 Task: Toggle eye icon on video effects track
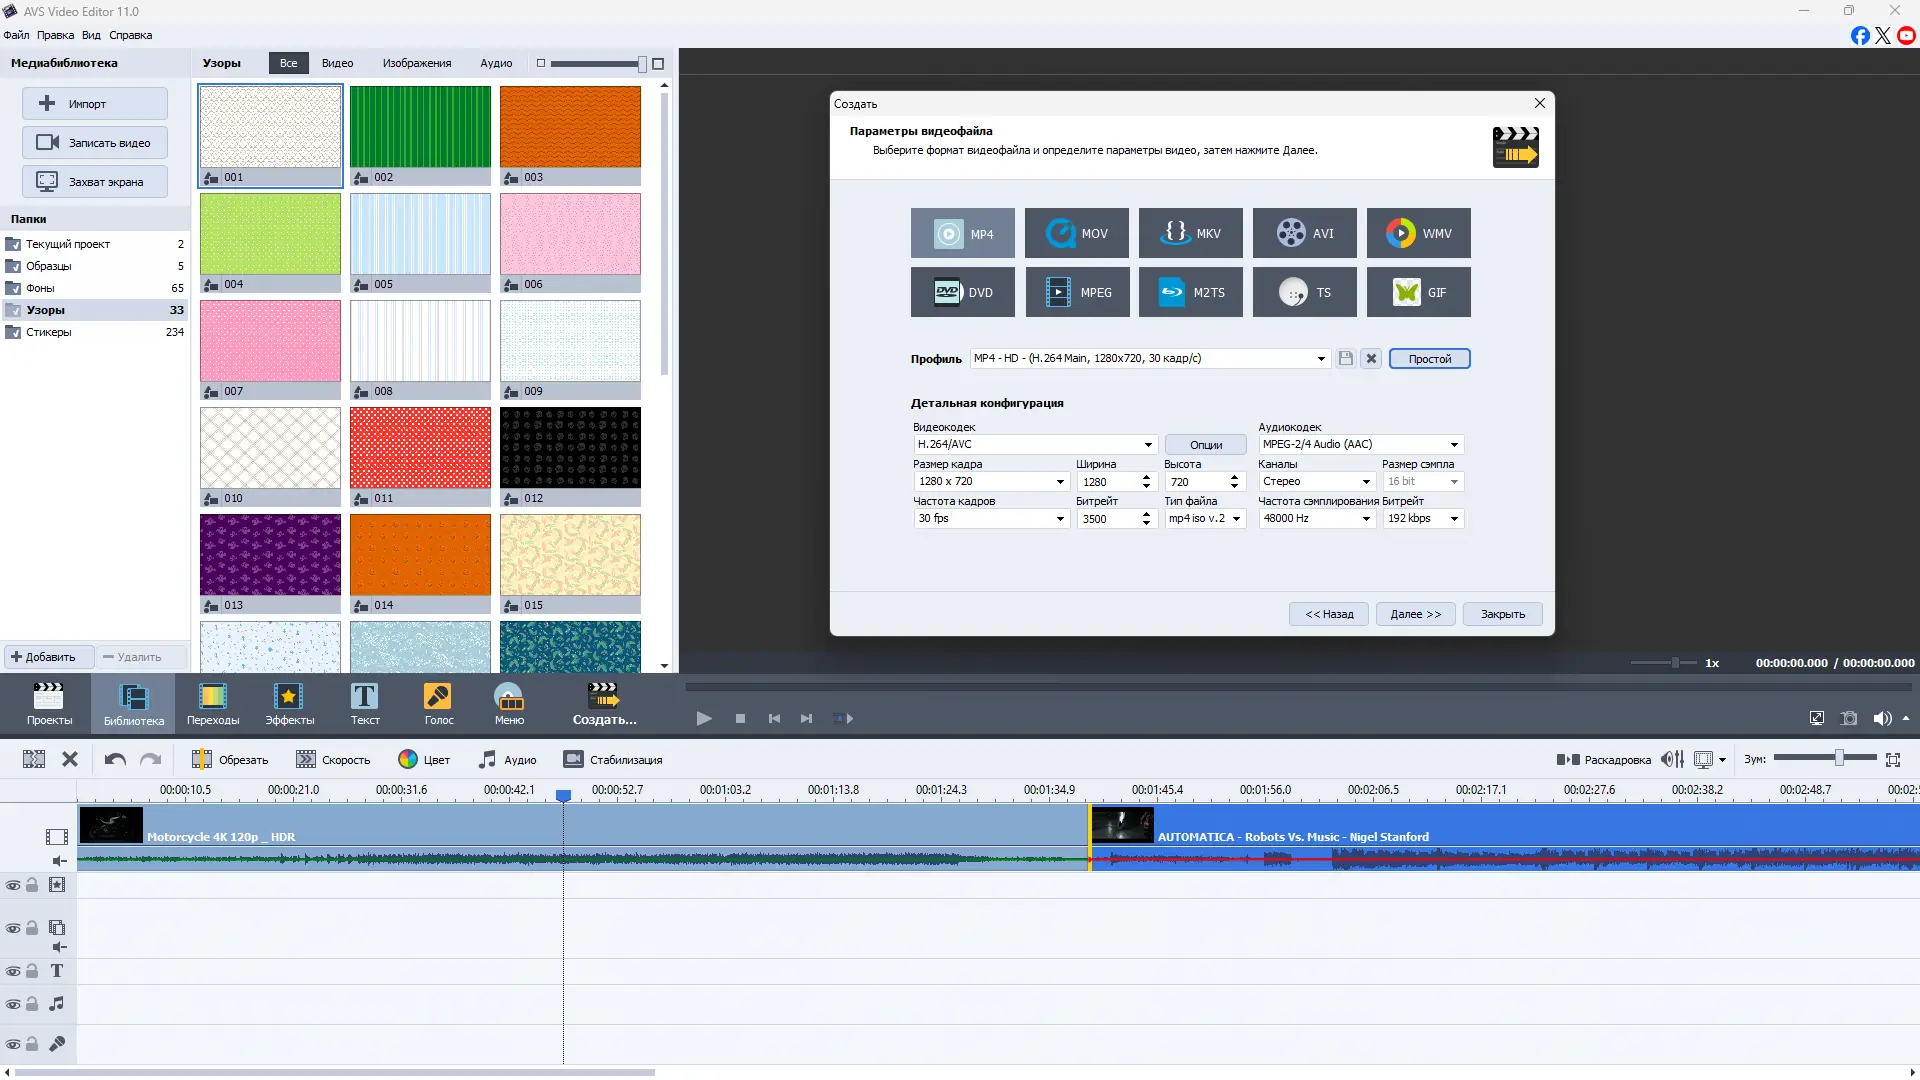click(x=13, y=885)
